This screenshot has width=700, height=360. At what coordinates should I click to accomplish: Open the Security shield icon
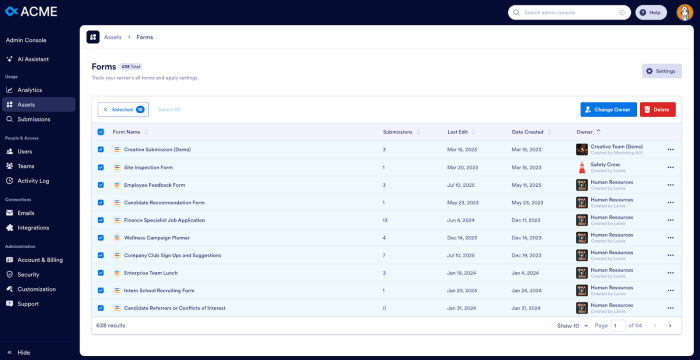click(9, 275)
